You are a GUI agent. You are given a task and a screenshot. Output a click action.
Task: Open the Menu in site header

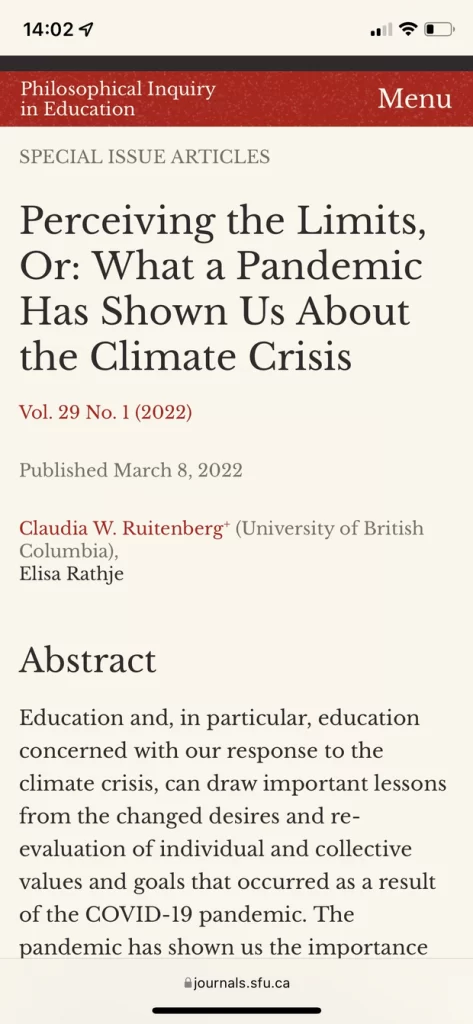point(414,99)
